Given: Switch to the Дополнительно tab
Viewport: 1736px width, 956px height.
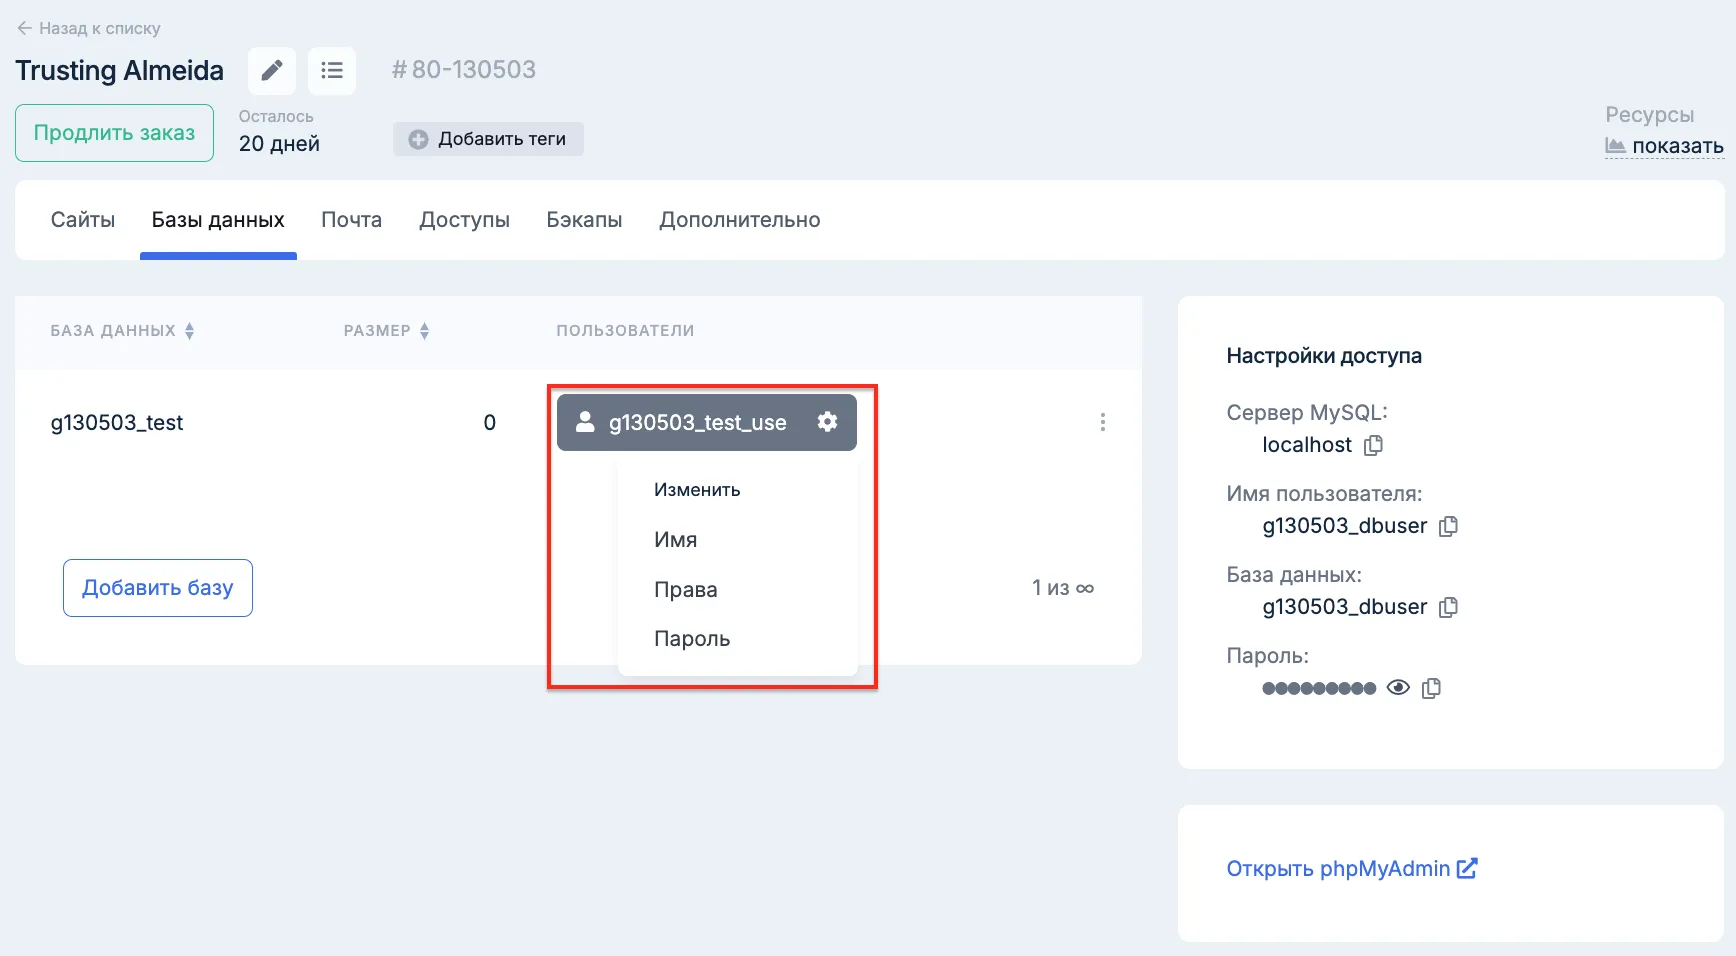Looking at the screenshot, I should [x=739, y=220].
